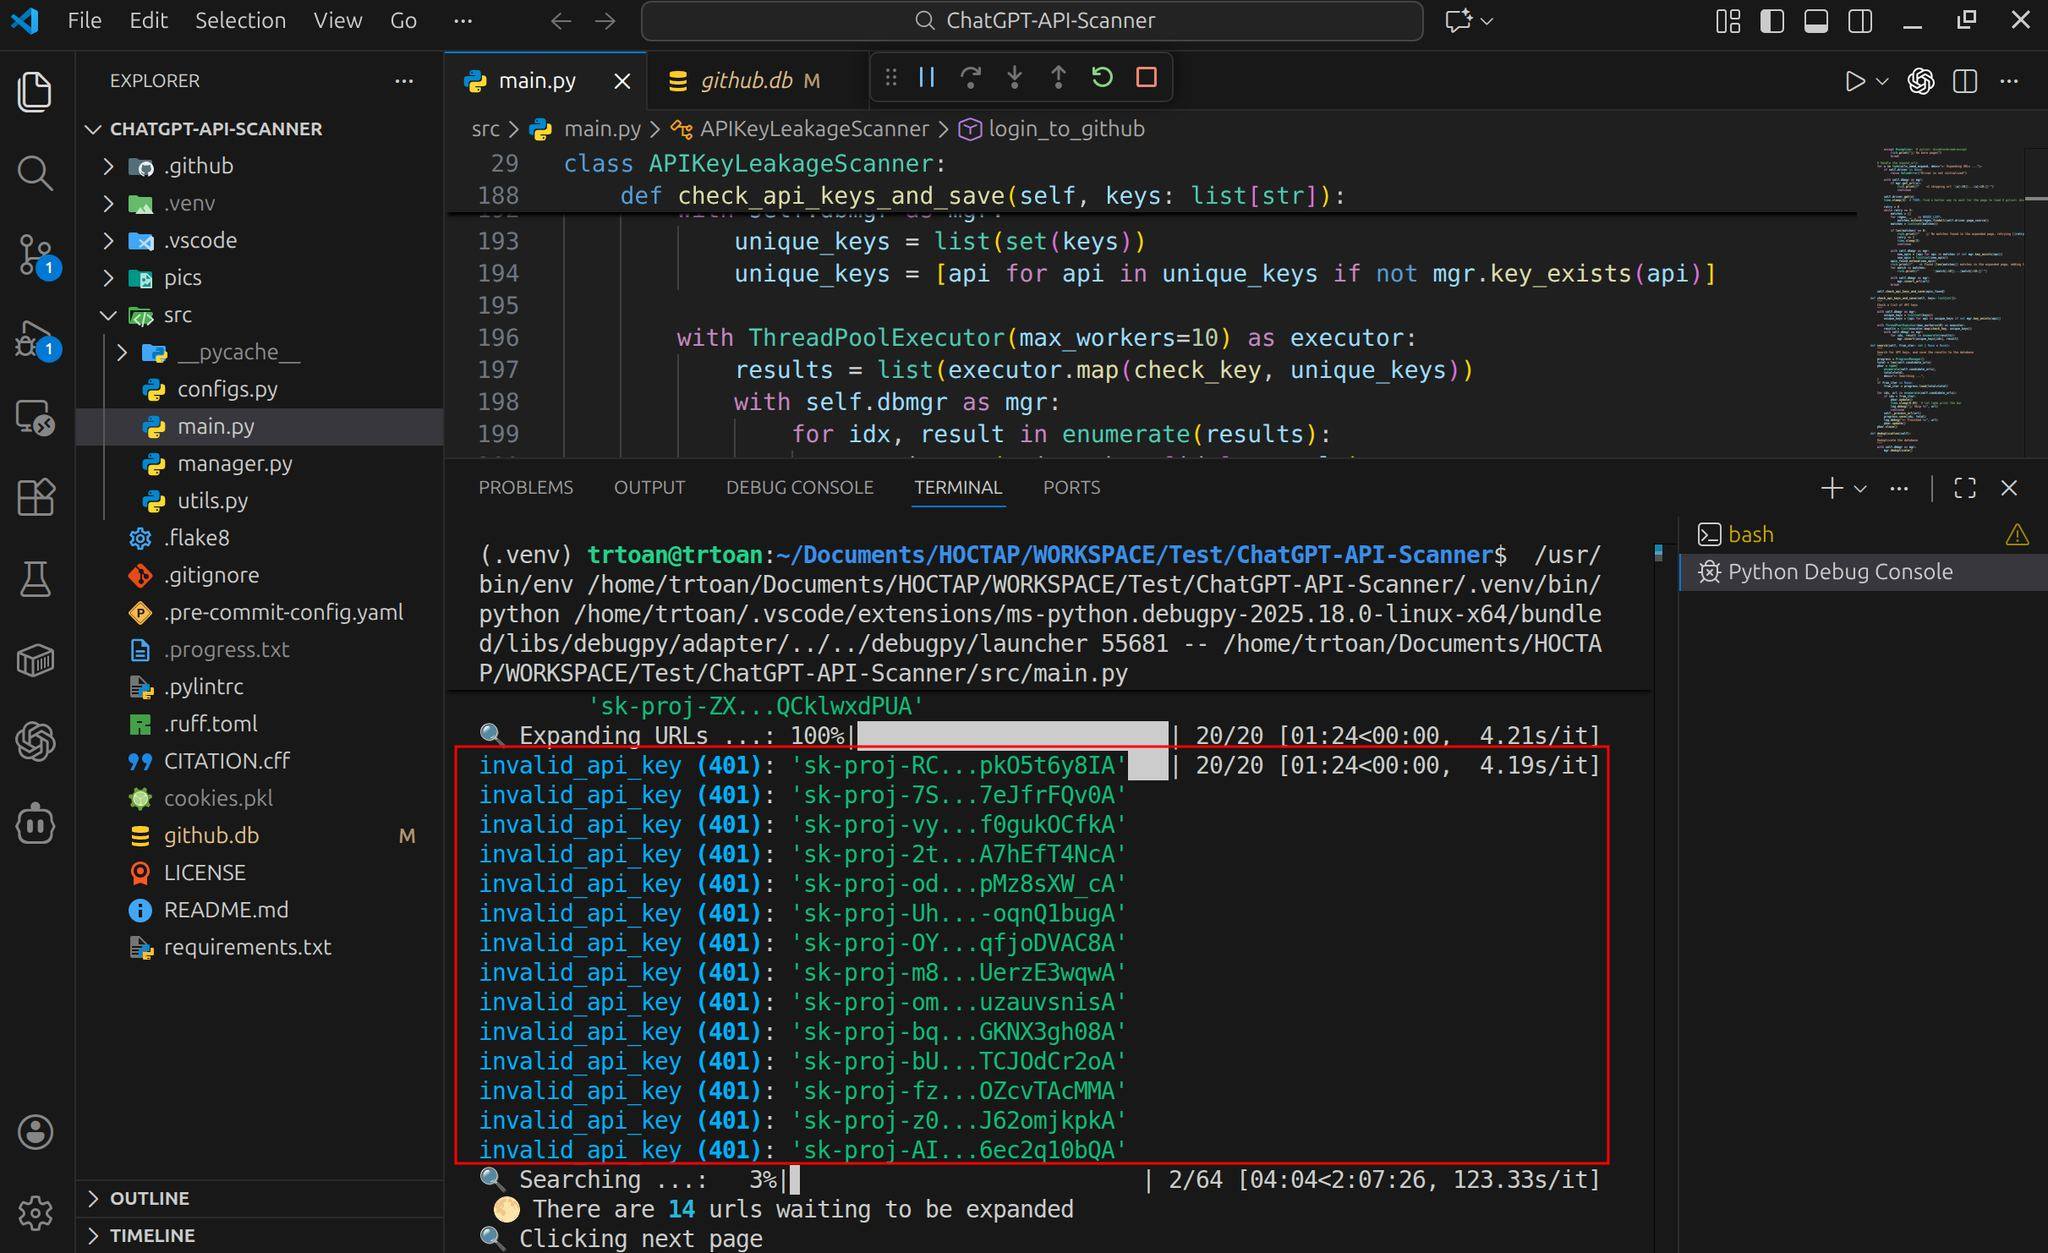2048x1253 pixels.
Task: Toggle the secondary side bar layout button
Action: pyautogui.click(x=1860, y=21)
